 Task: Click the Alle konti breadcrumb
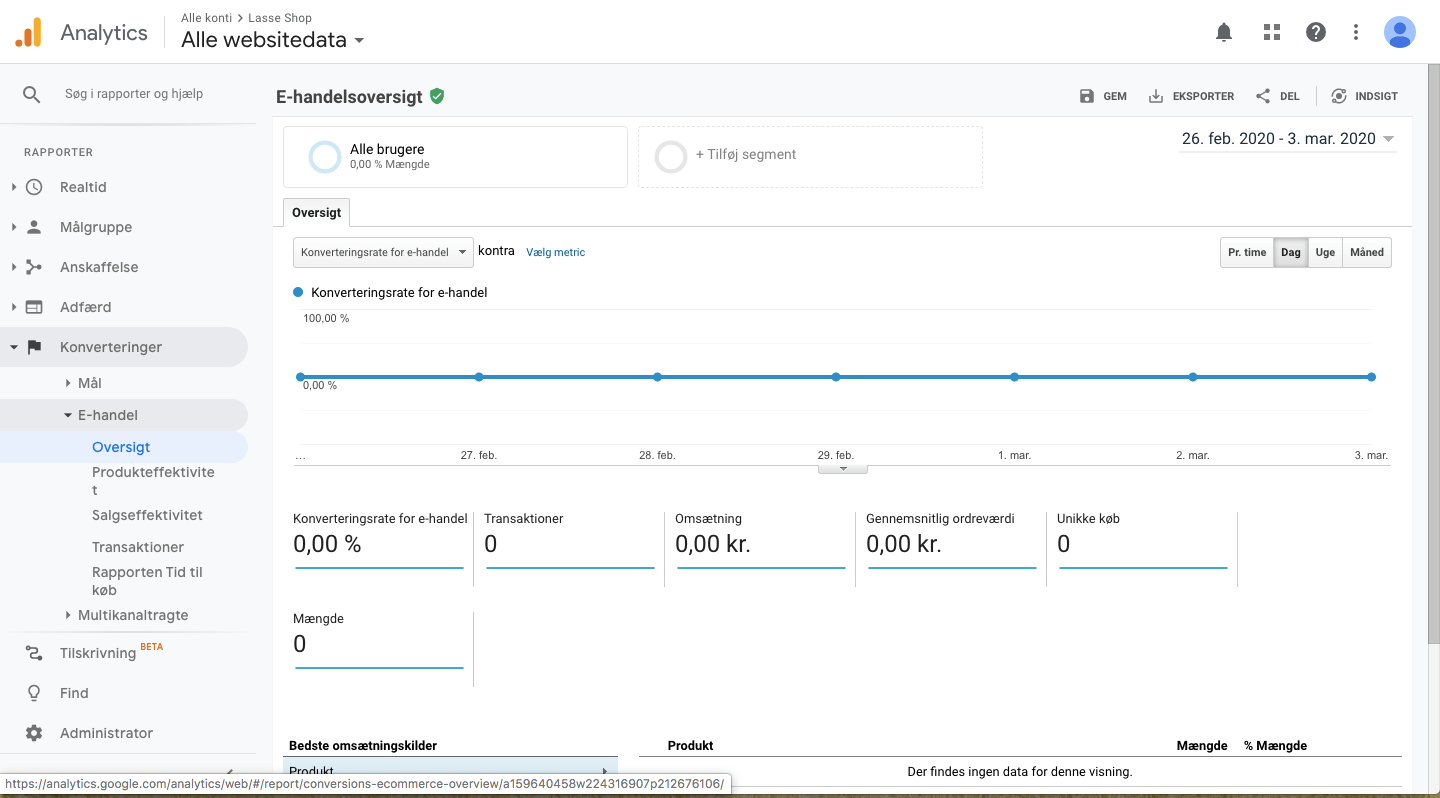point(207,18)
